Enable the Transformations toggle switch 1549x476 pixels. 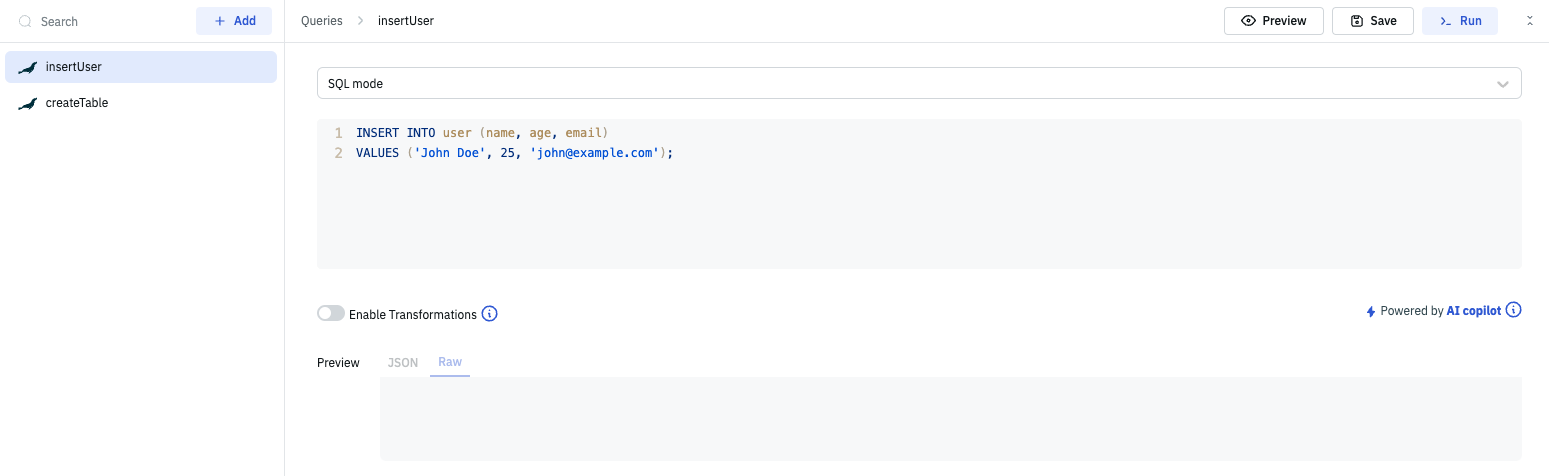(x=331, y=314)
